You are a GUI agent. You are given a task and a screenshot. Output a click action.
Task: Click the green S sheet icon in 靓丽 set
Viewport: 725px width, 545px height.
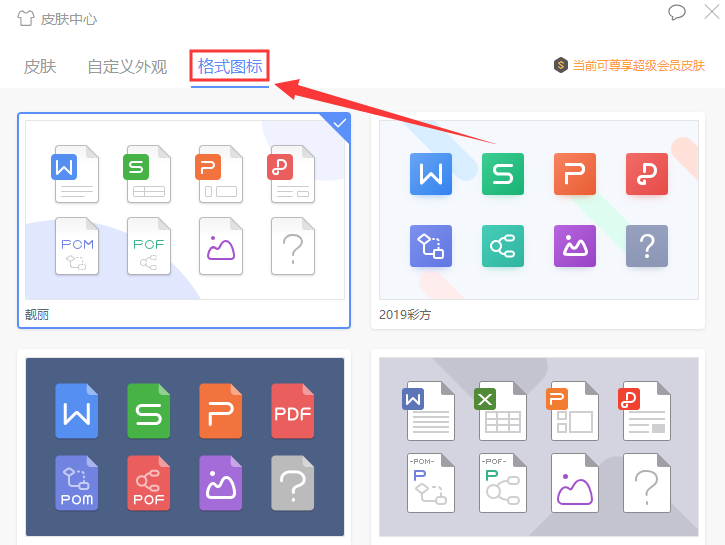147,174
